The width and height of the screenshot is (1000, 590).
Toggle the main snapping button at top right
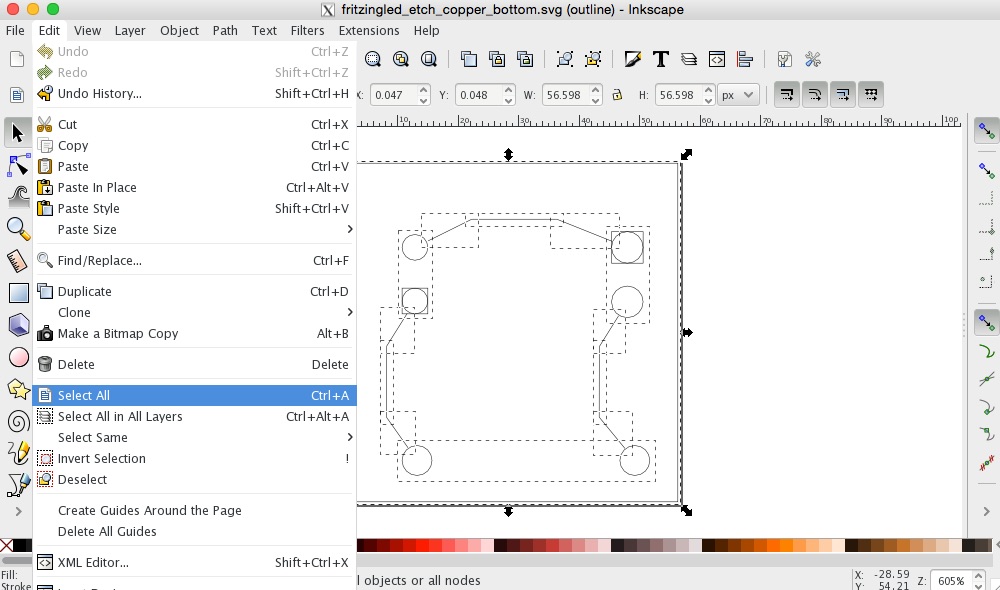pos(986,130)
